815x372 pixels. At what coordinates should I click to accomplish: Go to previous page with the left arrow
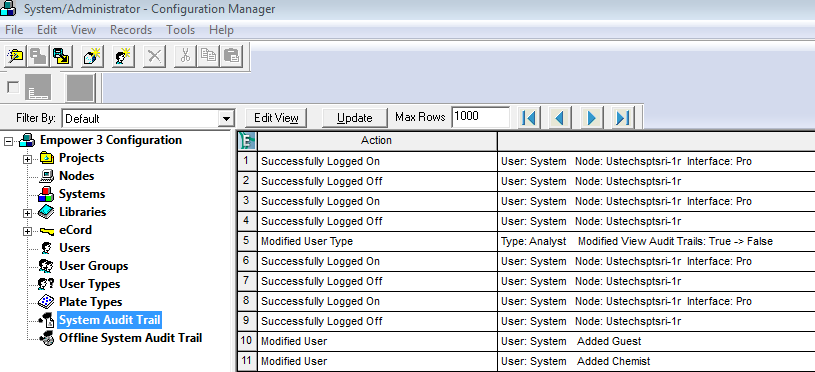point(560,118)
